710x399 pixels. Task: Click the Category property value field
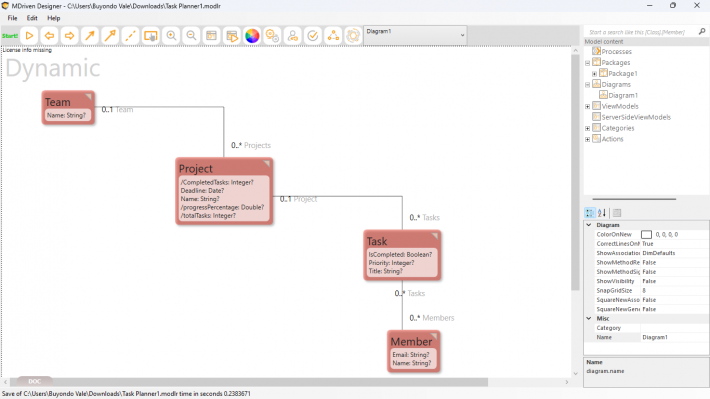(675, 328)
